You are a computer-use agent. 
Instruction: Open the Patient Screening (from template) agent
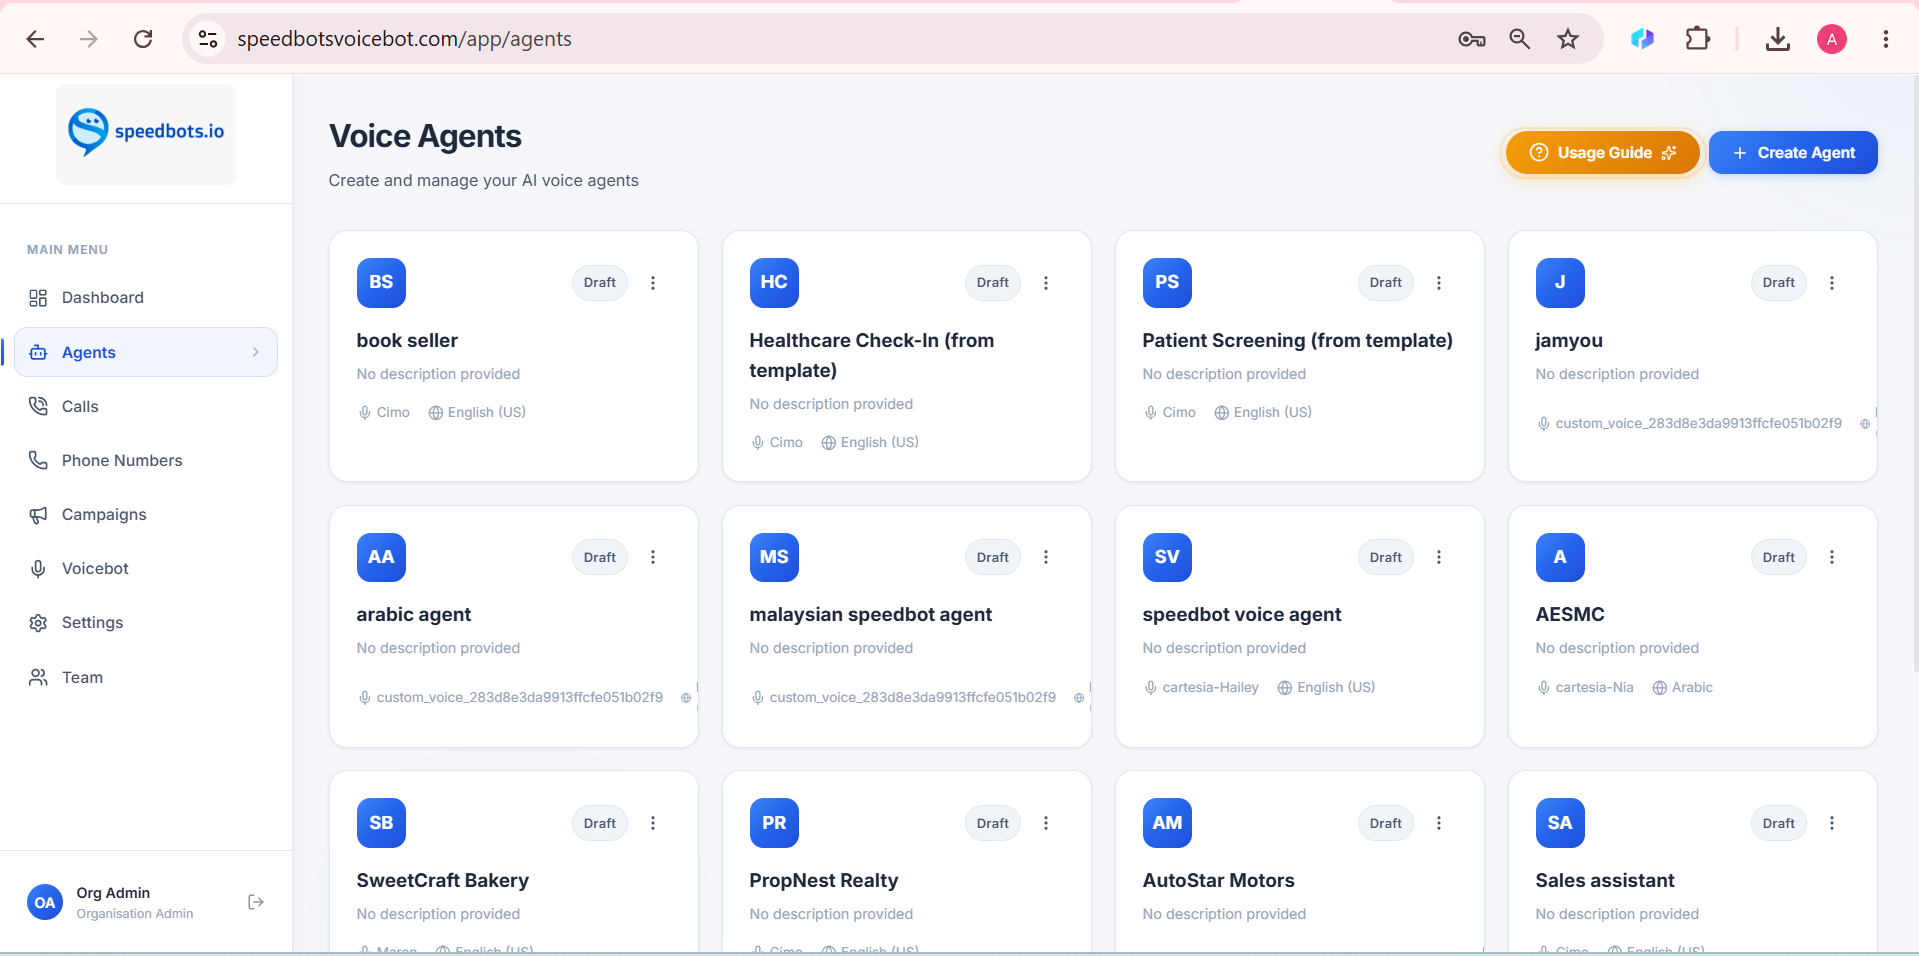coord(1297,341)
